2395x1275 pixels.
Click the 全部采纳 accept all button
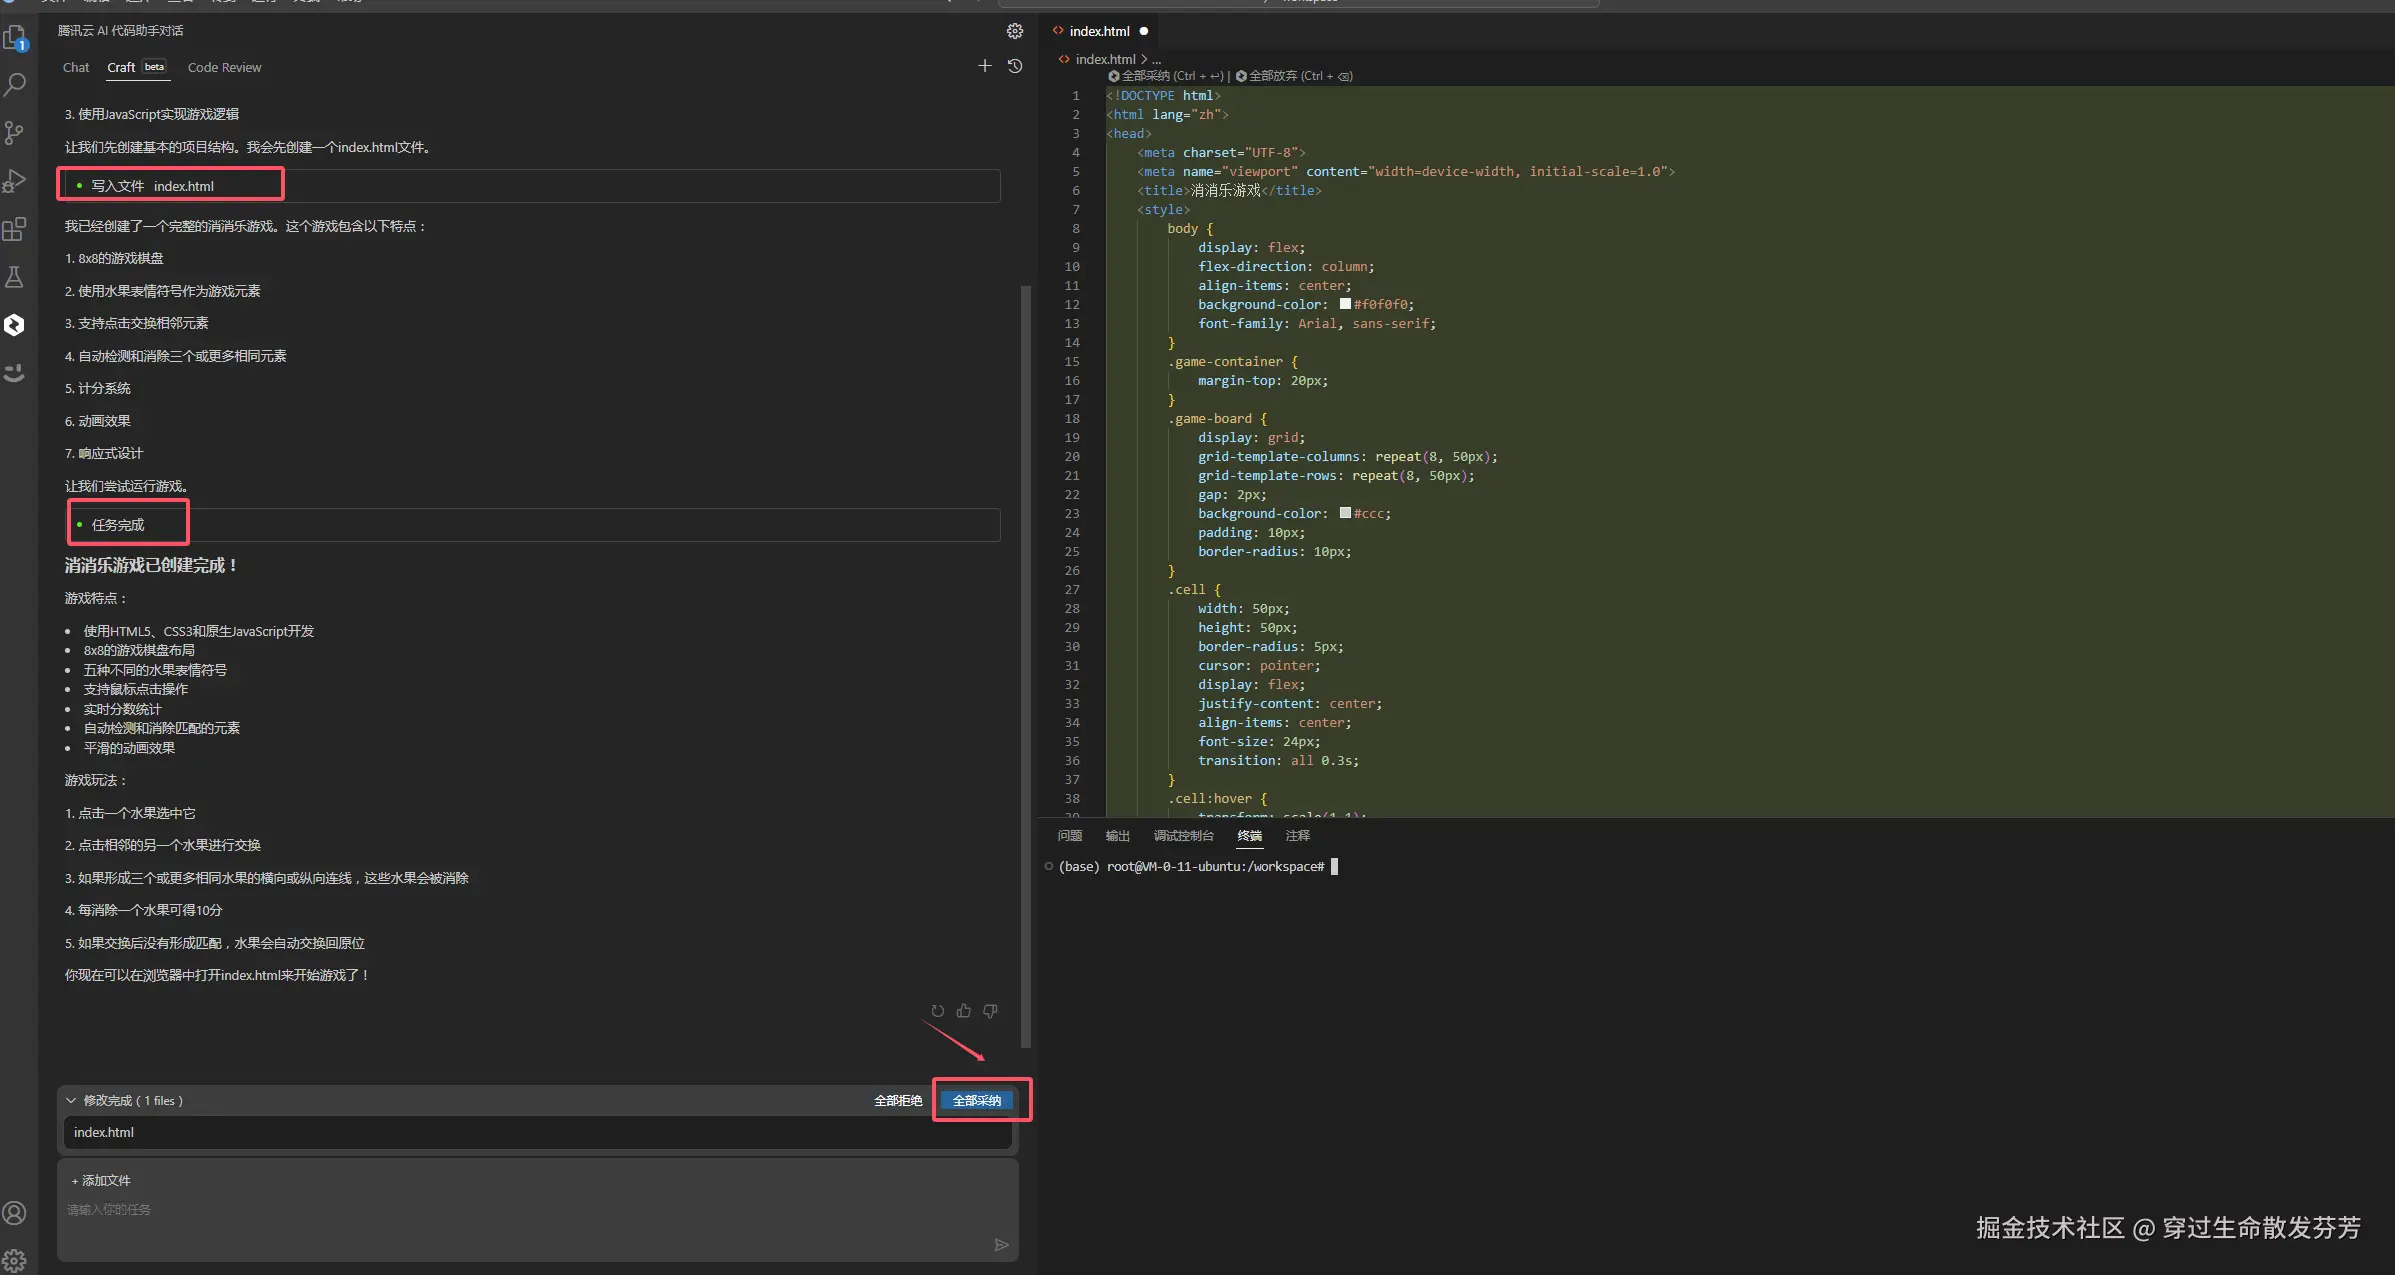pos(976,1100)
